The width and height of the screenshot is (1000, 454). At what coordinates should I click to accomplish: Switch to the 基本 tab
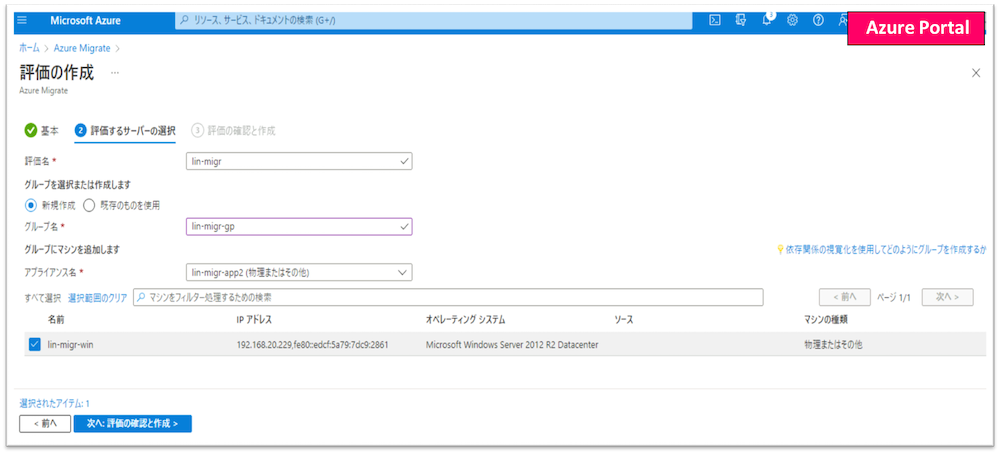pyautogui.click(x=41, y=130)
